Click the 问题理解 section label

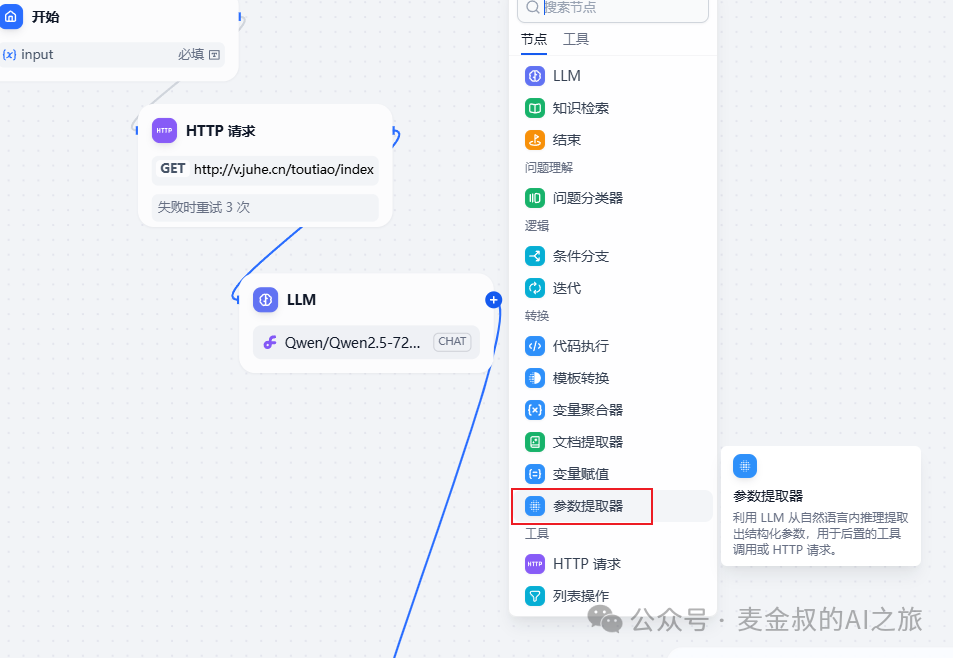click(549, 168)
